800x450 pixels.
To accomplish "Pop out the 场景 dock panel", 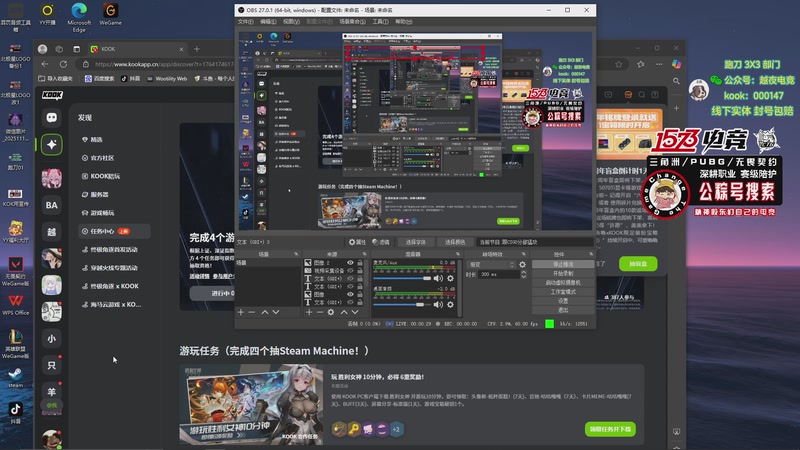I will click(x=296, y=254).
